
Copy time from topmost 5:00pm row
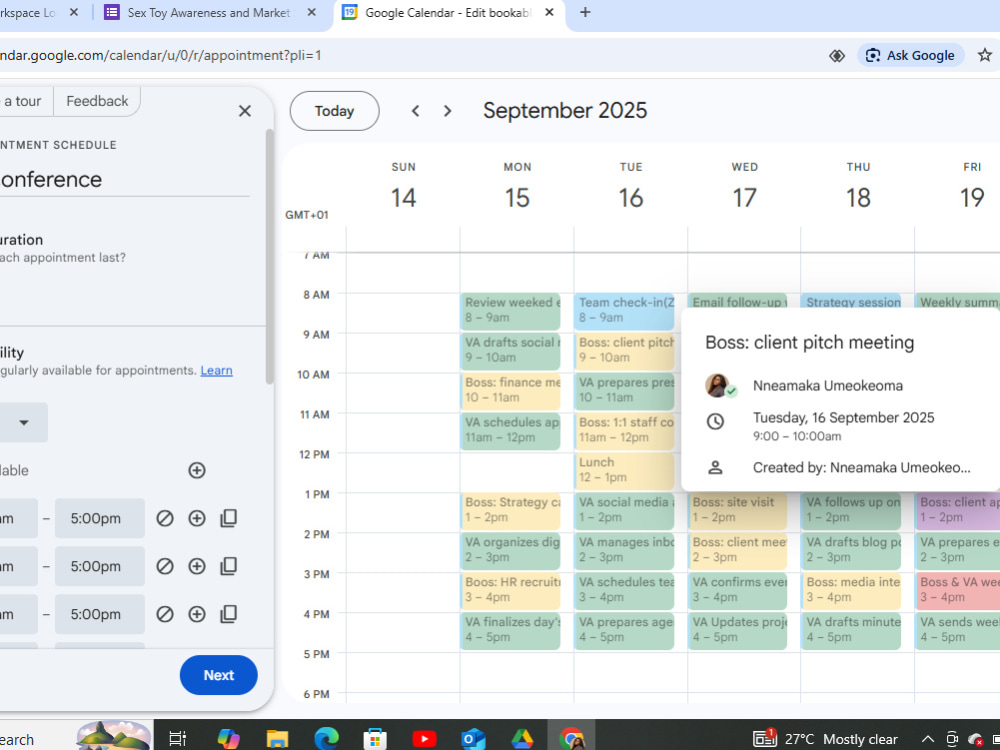228,518
